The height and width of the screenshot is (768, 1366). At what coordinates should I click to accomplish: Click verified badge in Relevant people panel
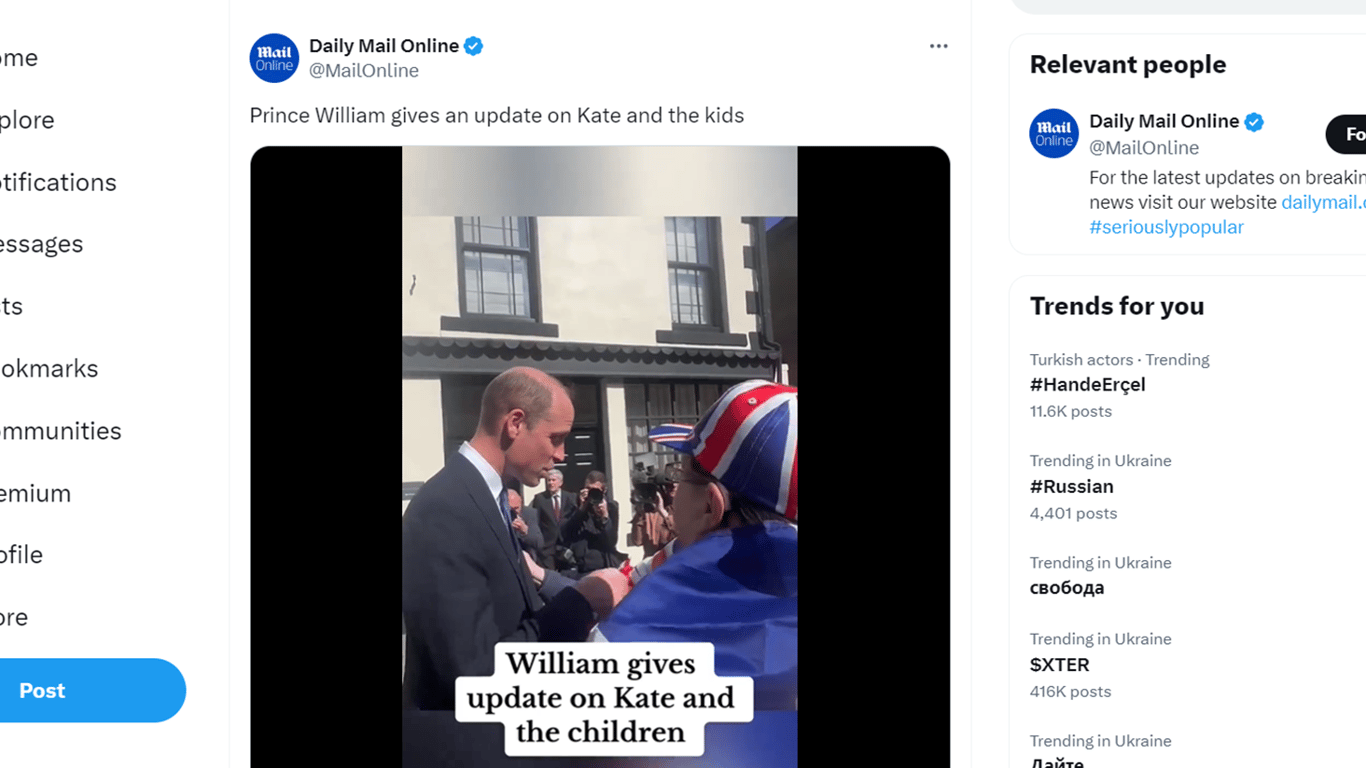tap(1254, 122)
